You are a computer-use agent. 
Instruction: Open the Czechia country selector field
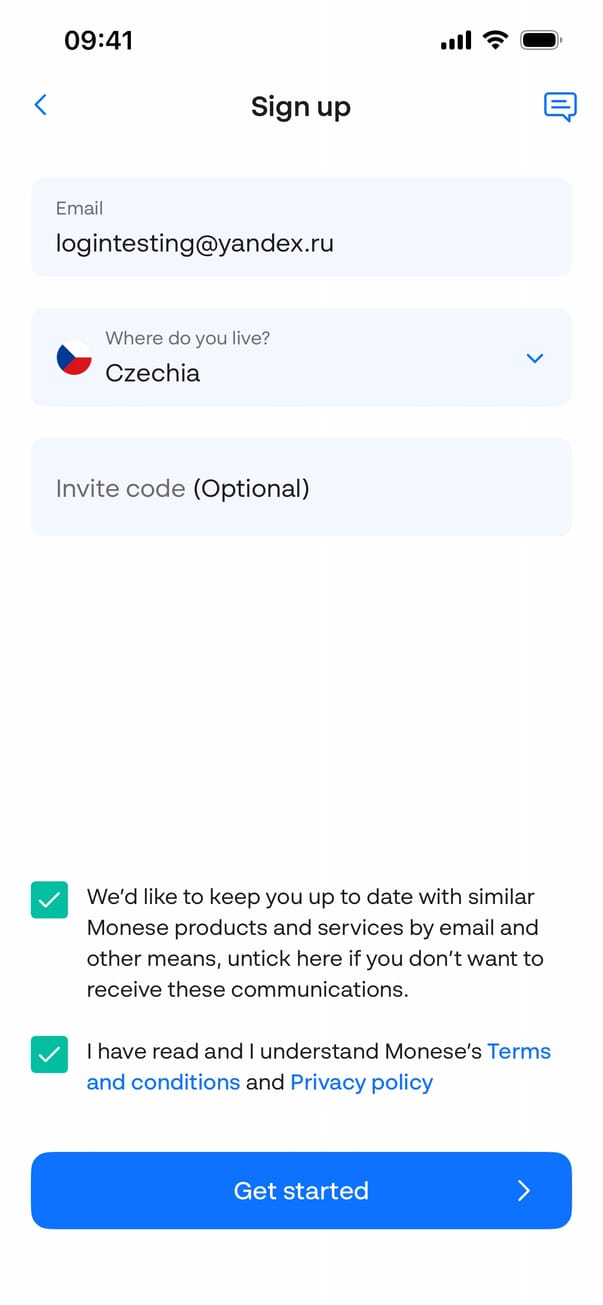pos(300,358)
